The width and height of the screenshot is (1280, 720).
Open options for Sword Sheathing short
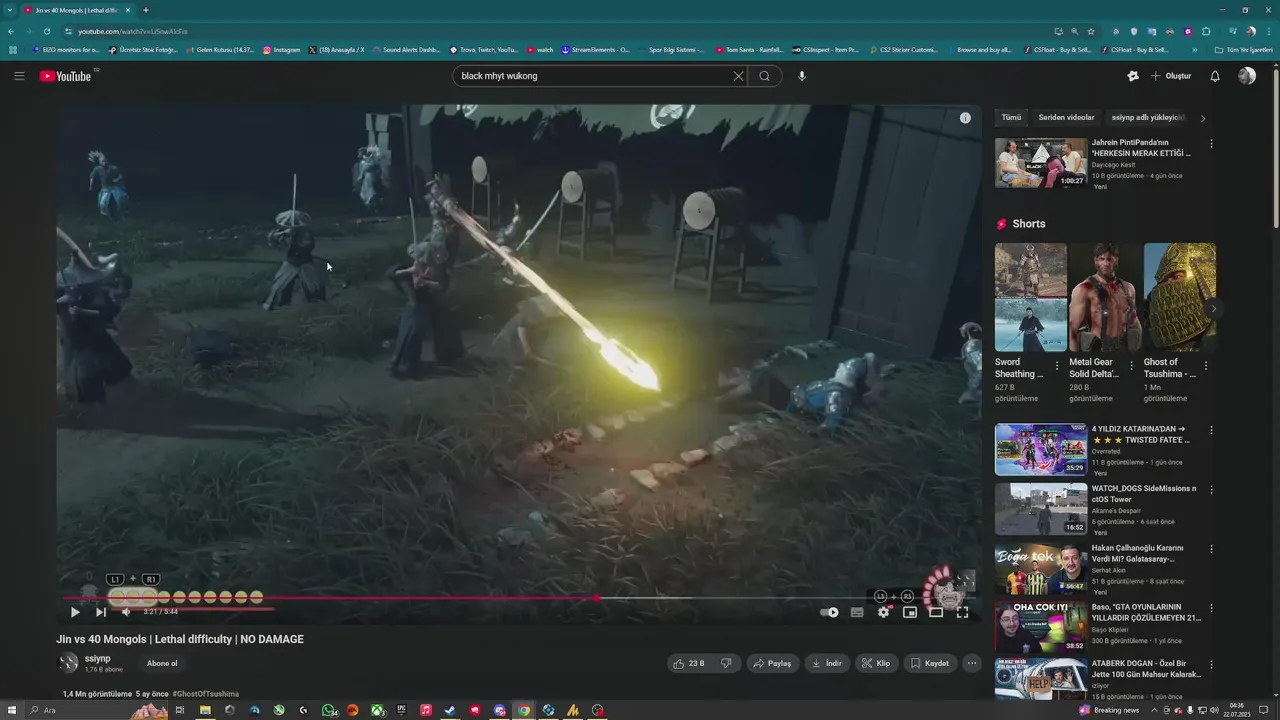1057,366
